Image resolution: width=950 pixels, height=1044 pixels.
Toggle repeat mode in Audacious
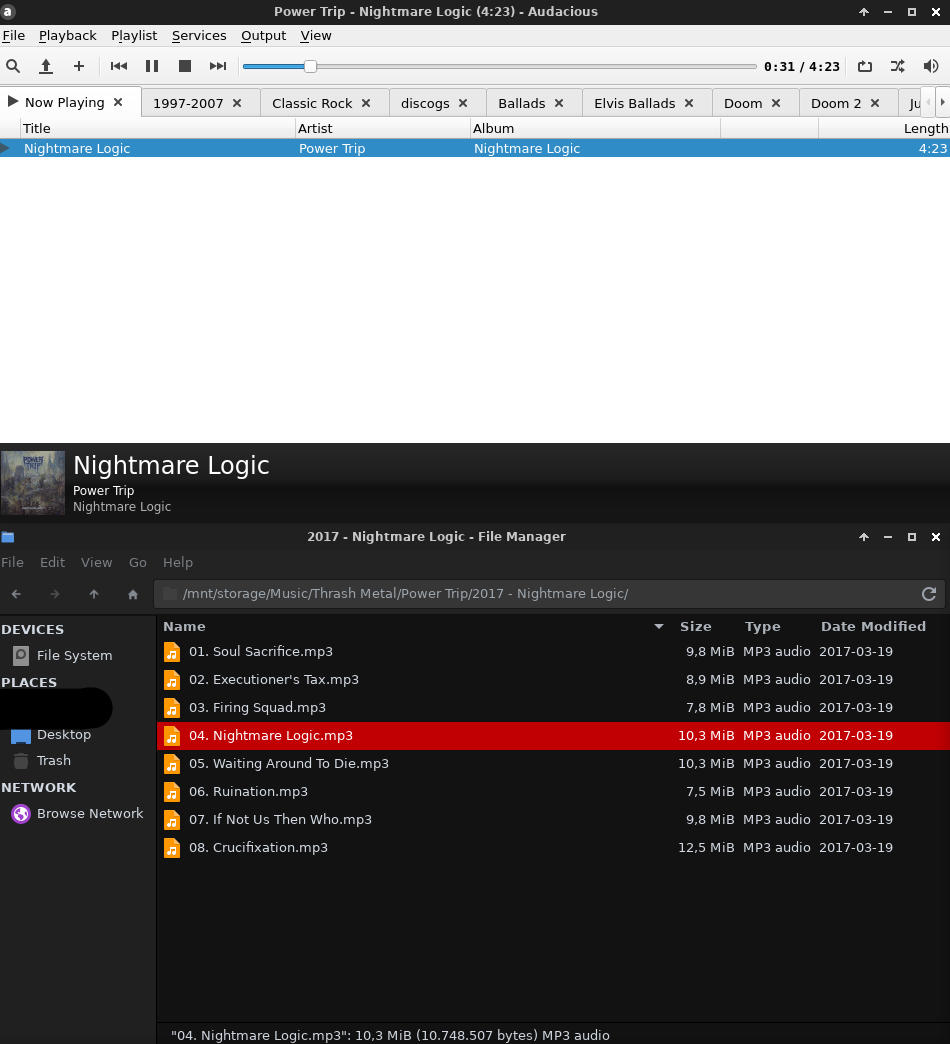pos(865,66)
